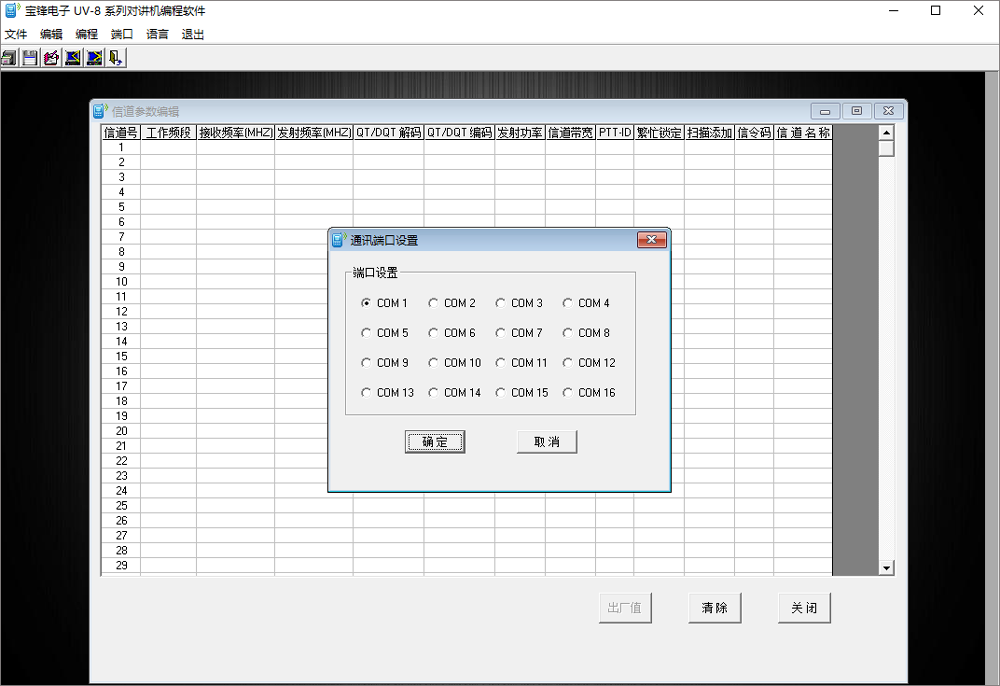Click scroll down arrow of channel table

886,567
